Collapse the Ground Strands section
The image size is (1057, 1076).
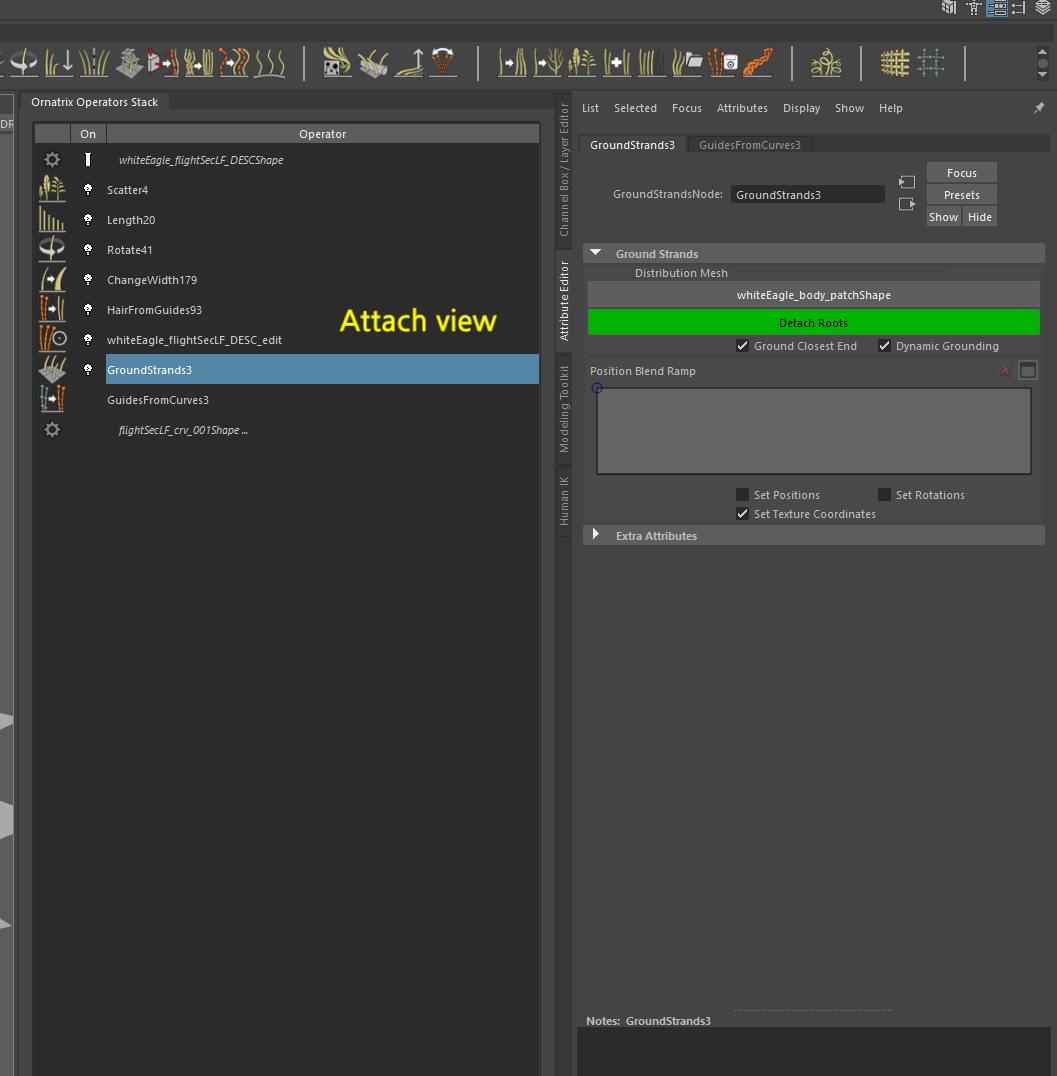(x=596, y=254)
